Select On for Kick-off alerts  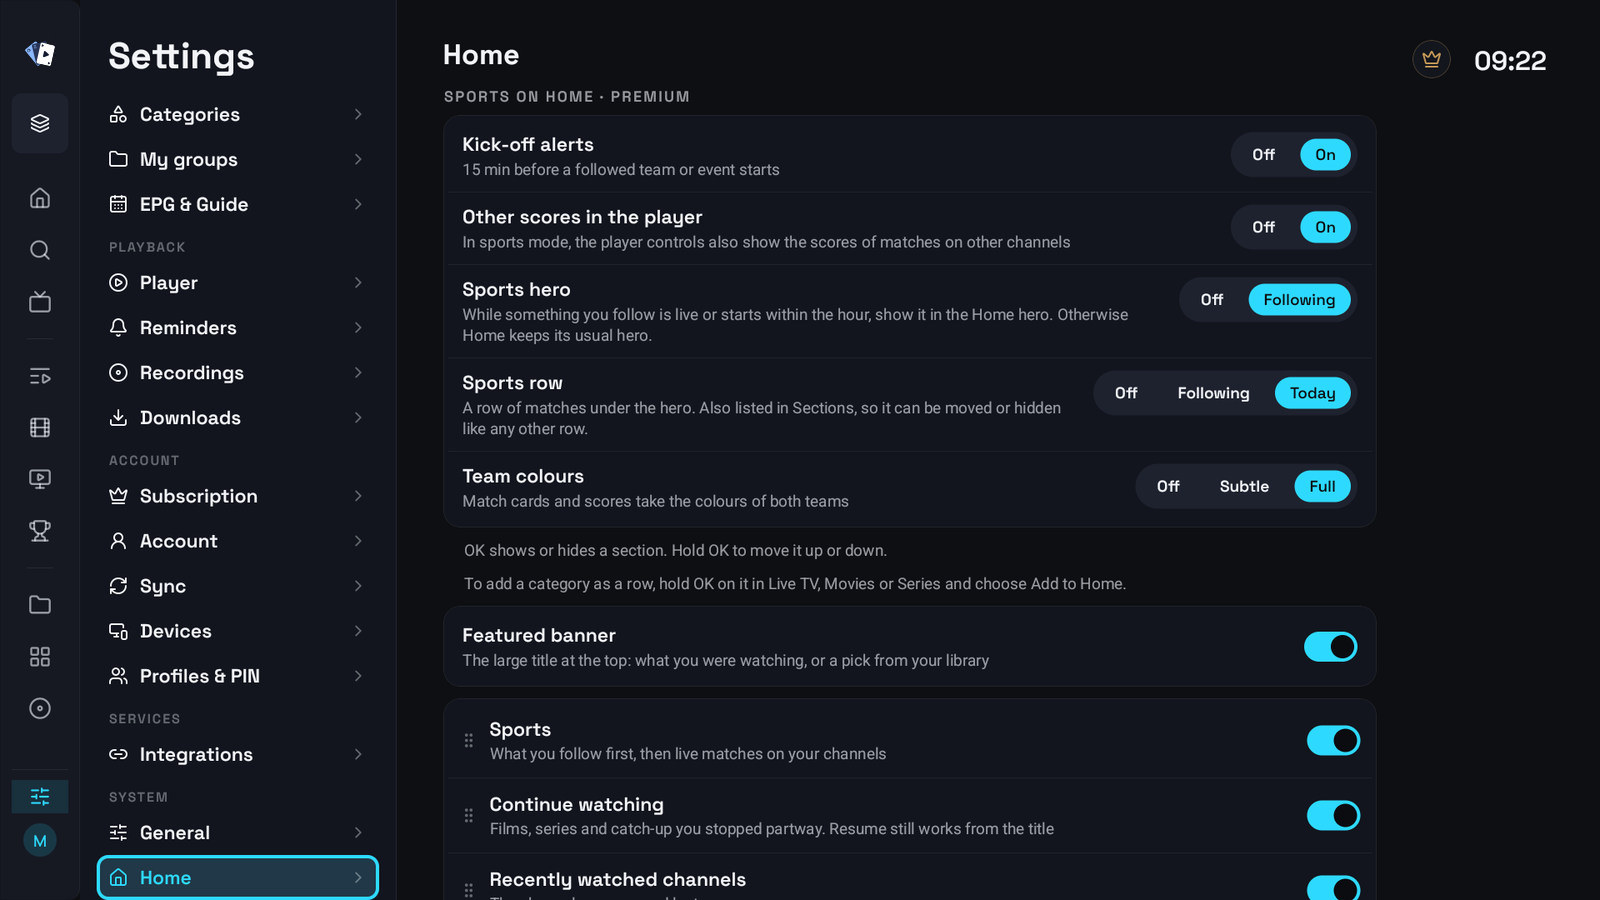[1325, 155]
